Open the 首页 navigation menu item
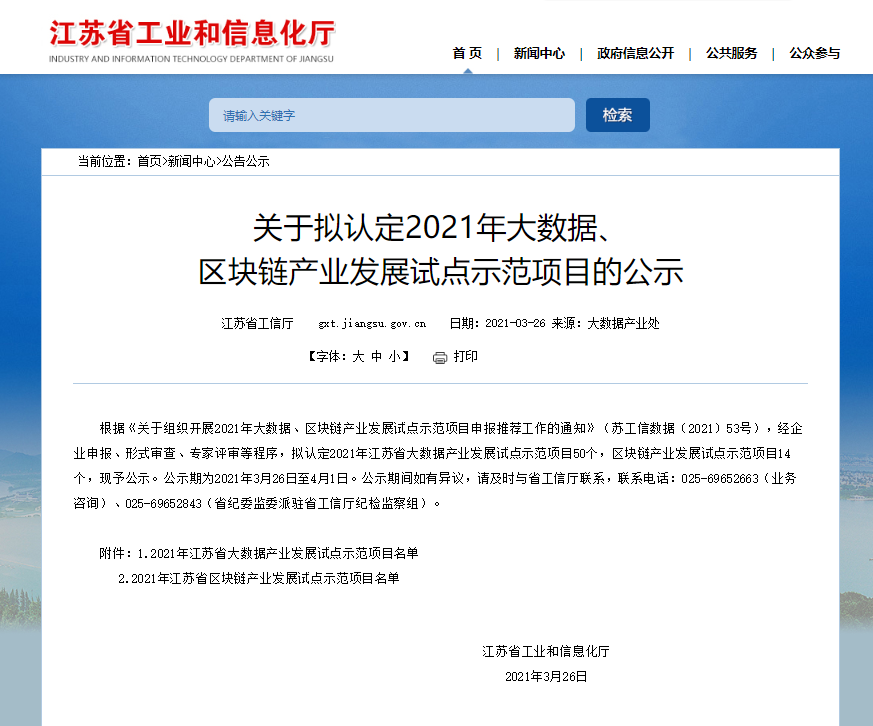 tap(467, 53)
